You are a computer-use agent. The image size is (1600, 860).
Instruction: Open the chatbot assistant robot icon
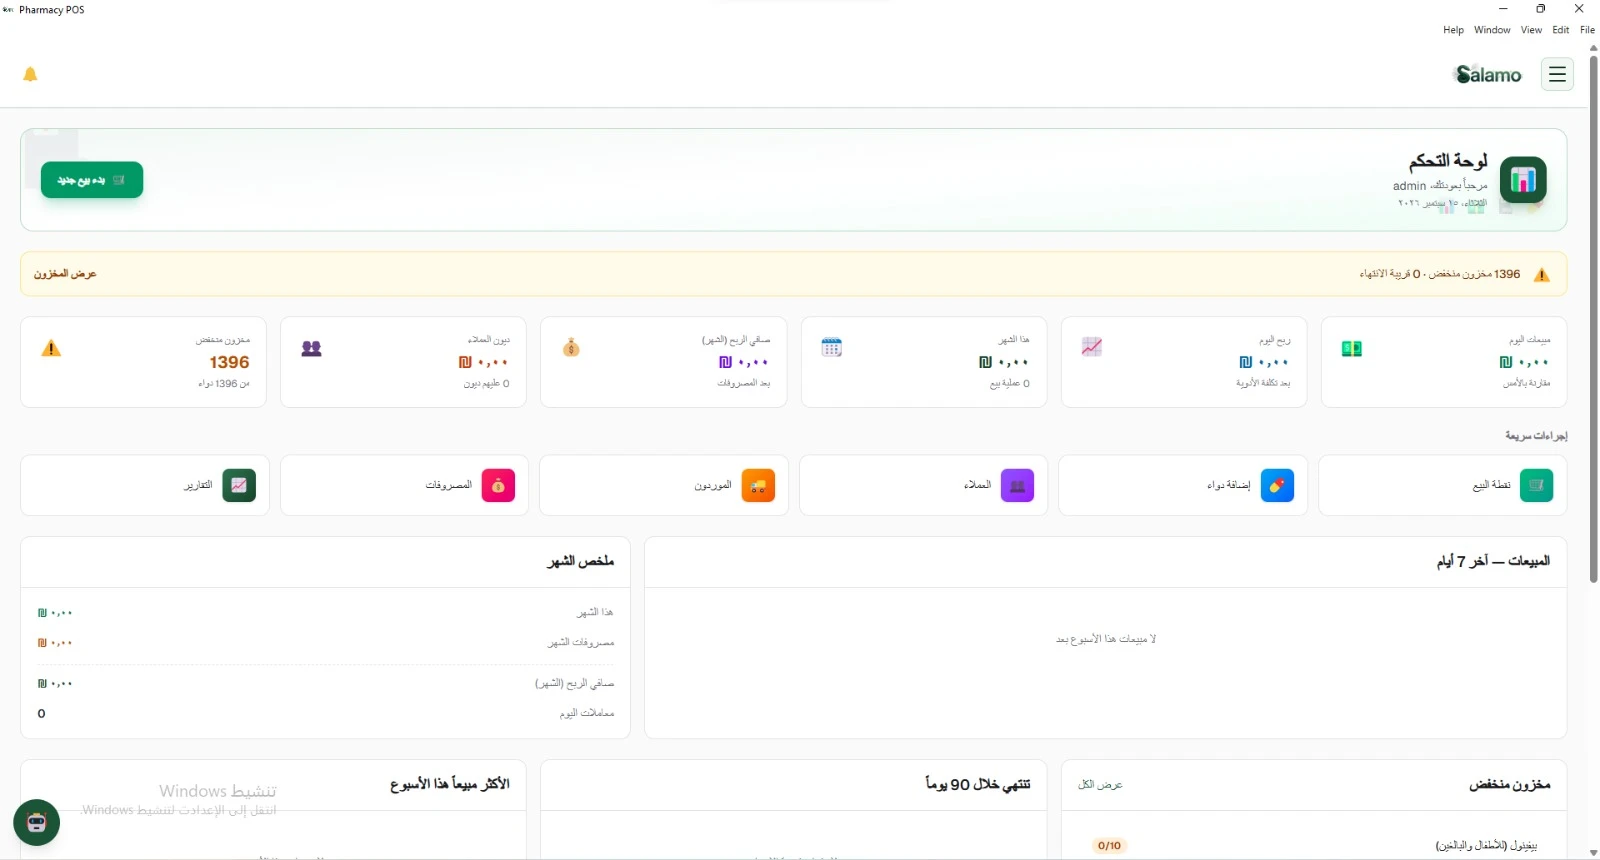click(37, 822)
